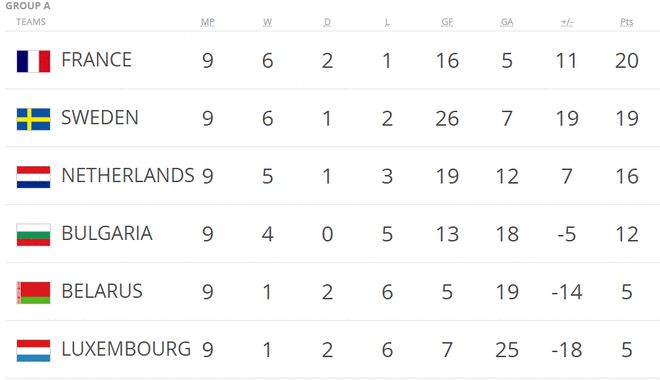Open the LUXEMBOURG team name
Screen dimensions: 660x380
[126, 349]
